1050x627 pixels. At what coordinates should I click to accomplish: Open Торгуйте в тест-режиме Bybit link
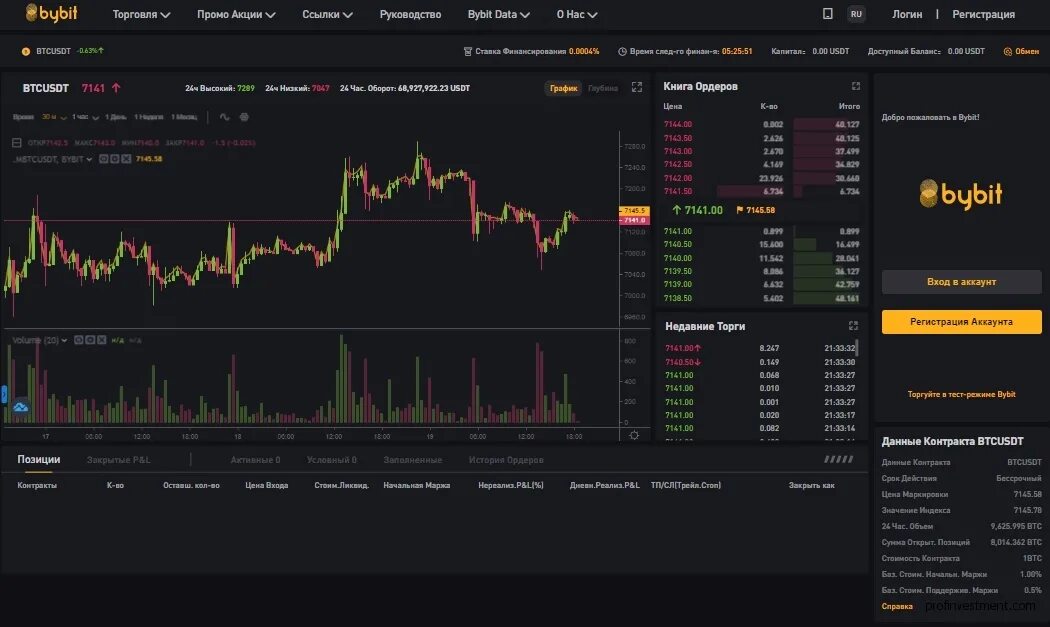tap(962, 395)
